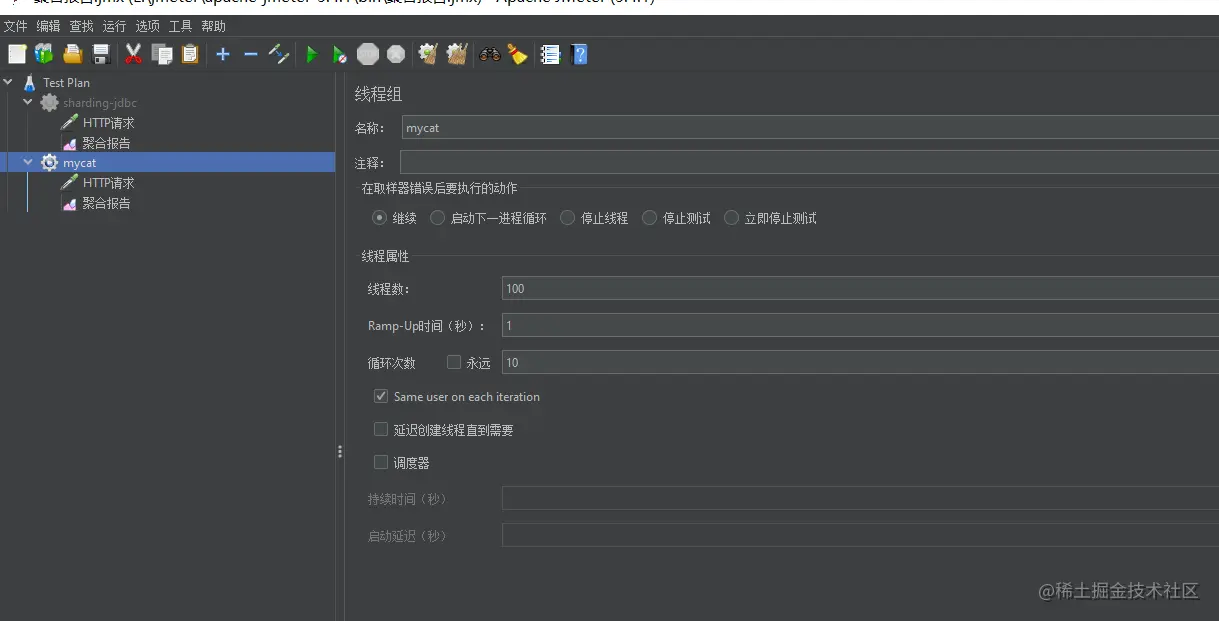Select 聚合报告 under sharding-jdbc
Image resolution: width=1219 pixels, height=621 pixels.
(x=106, y=142)
